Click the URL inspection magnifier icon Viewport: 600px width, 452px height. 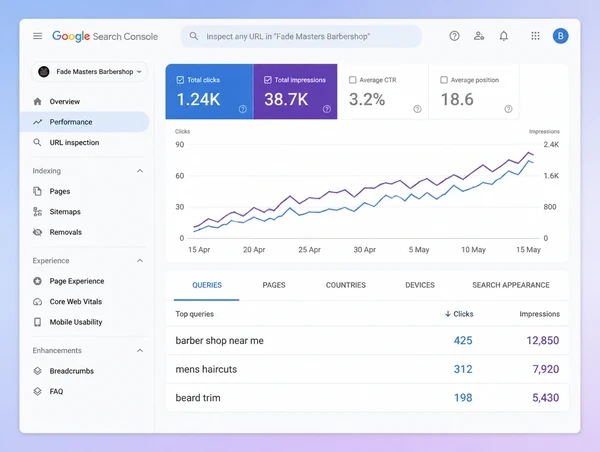pos(38,142)
